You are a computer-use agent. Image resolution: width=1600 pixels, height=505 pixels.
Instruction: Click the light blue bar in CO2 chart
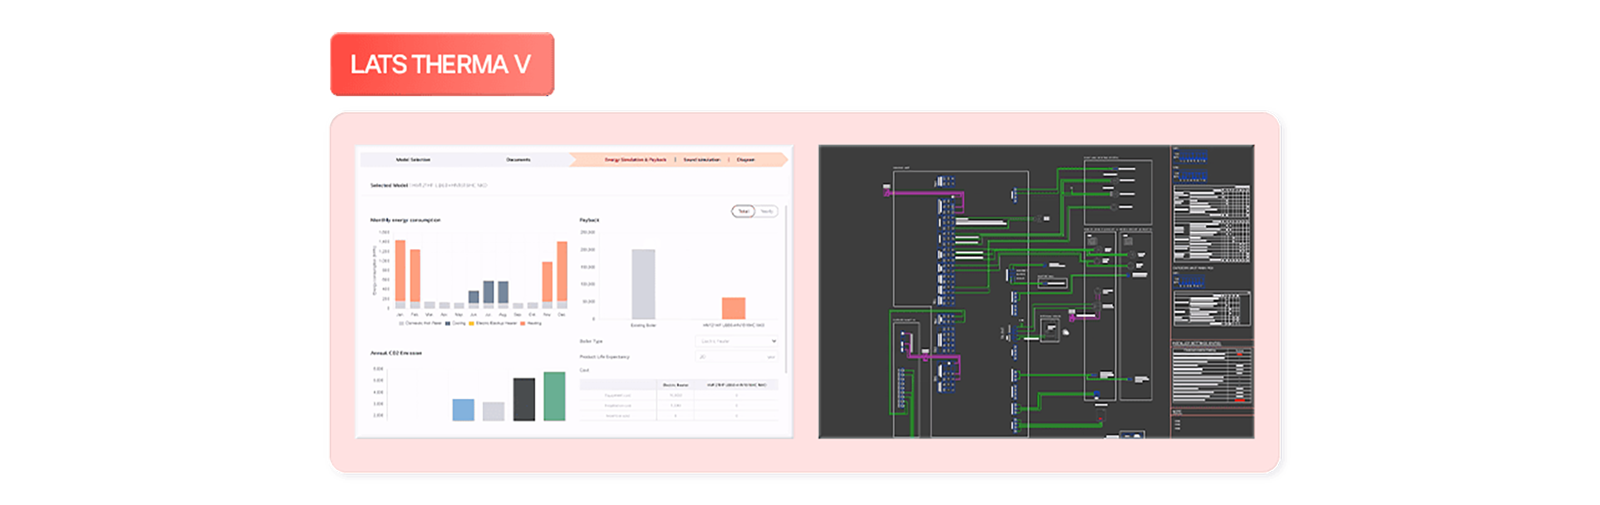463,410
